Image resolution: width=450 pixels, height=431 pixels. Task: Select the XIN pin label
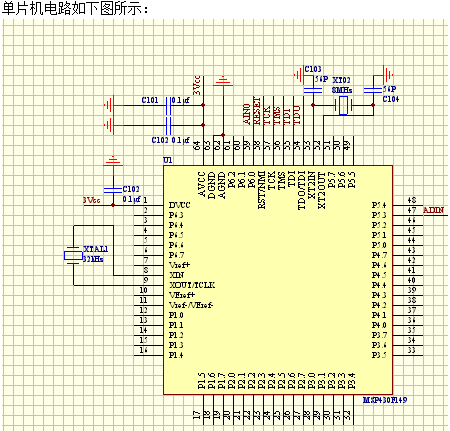click(x=176, y=275)
